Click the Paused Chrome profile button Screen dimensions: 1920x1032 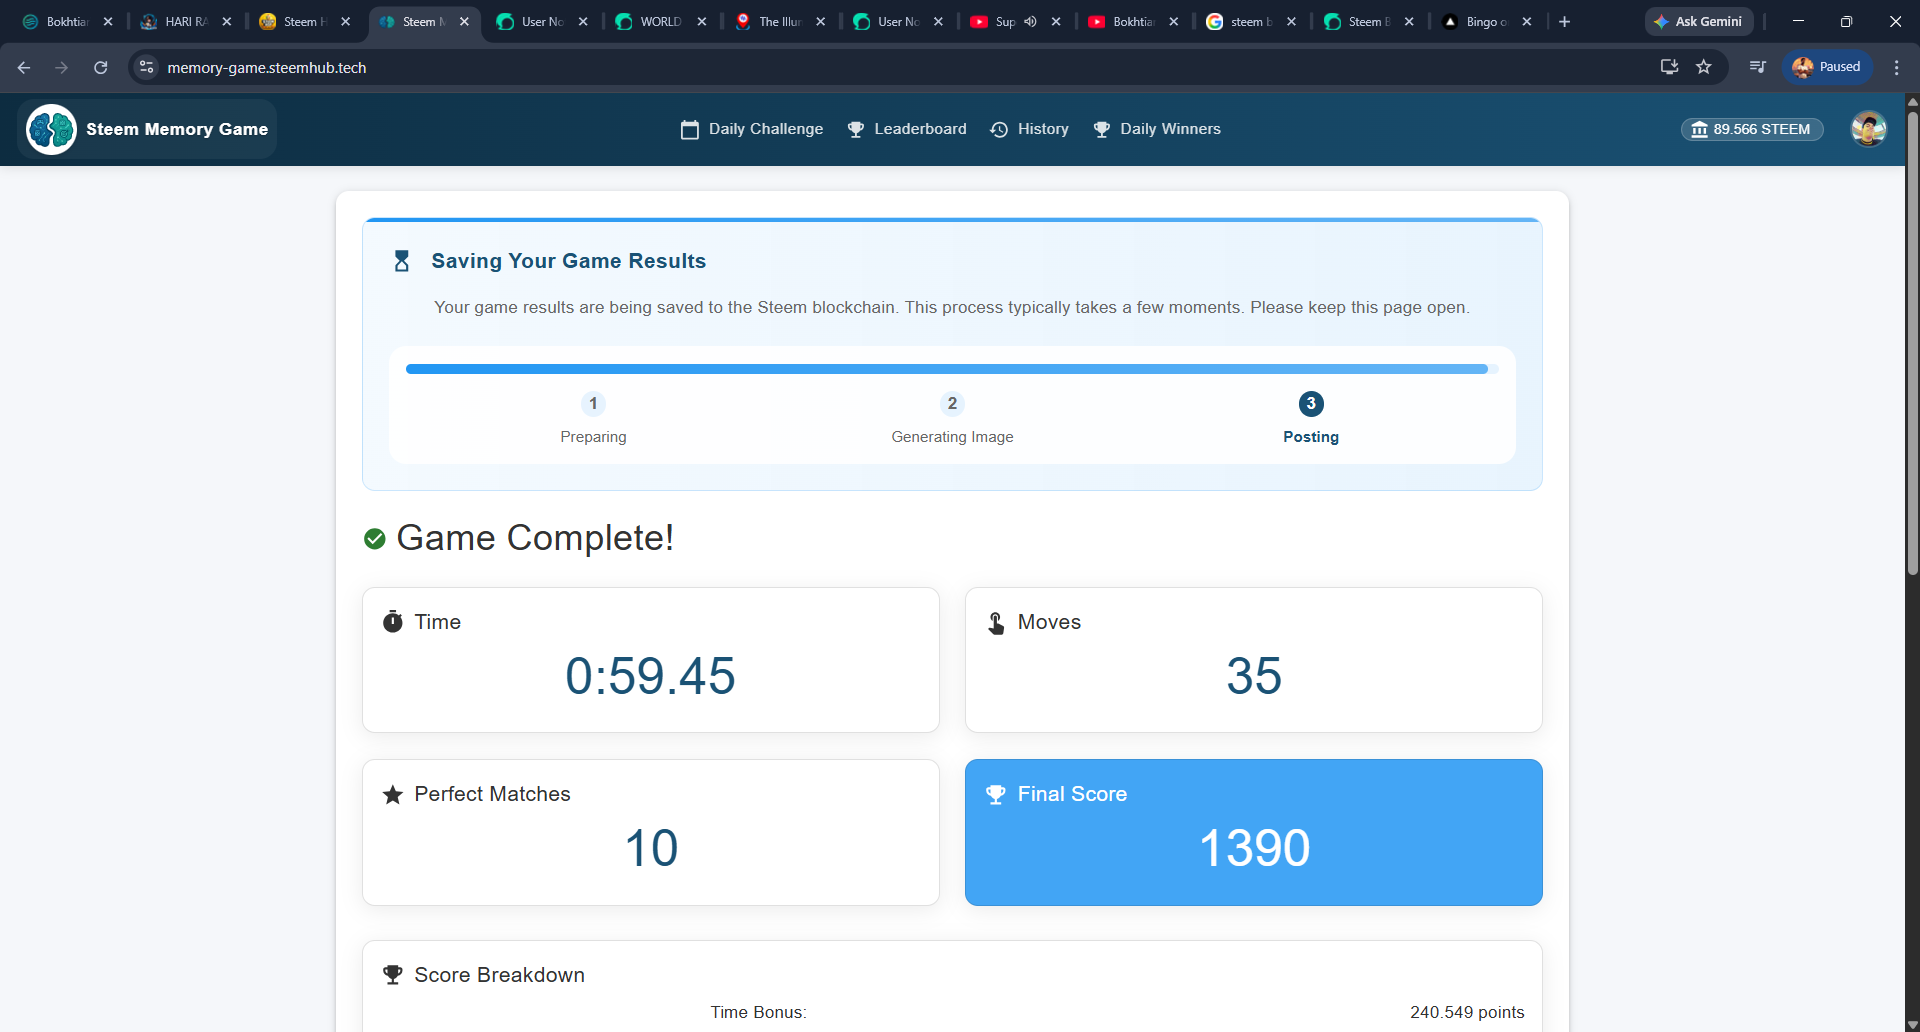coord(1827,67)
